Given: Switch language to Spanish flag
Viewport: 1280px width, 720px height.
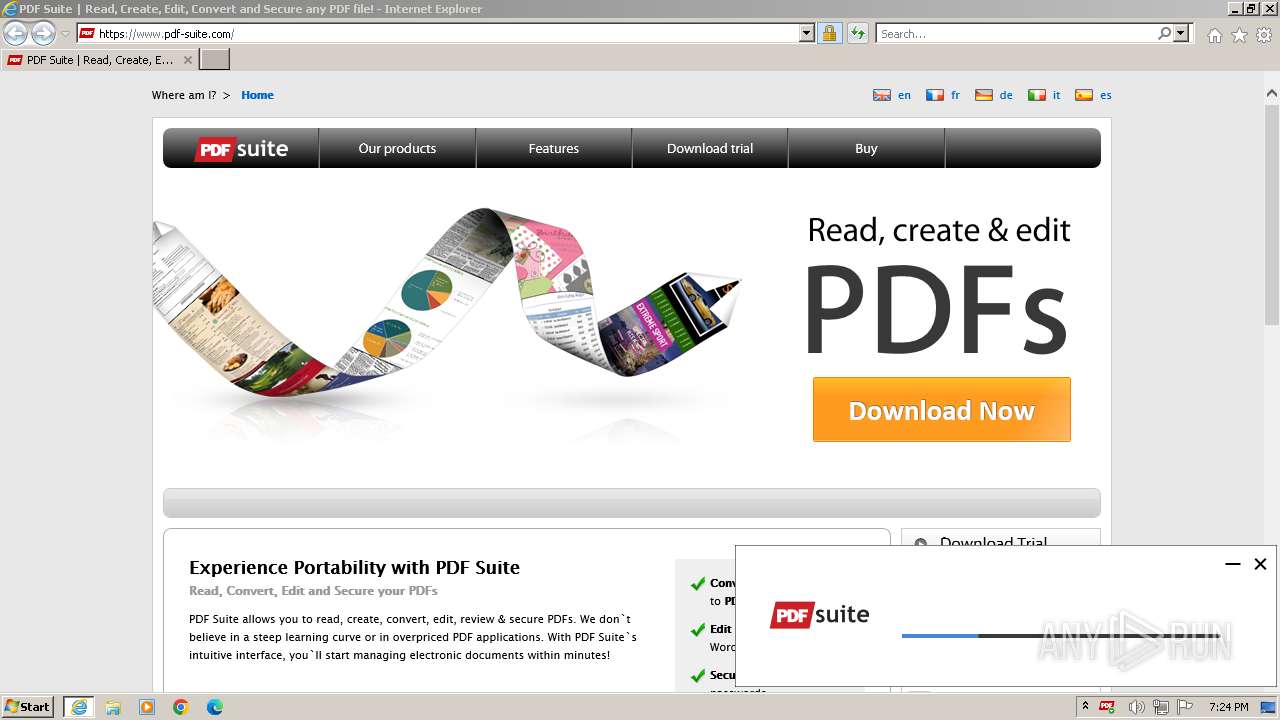Looking at the screenshot, I should click(x=1084, y=95).
